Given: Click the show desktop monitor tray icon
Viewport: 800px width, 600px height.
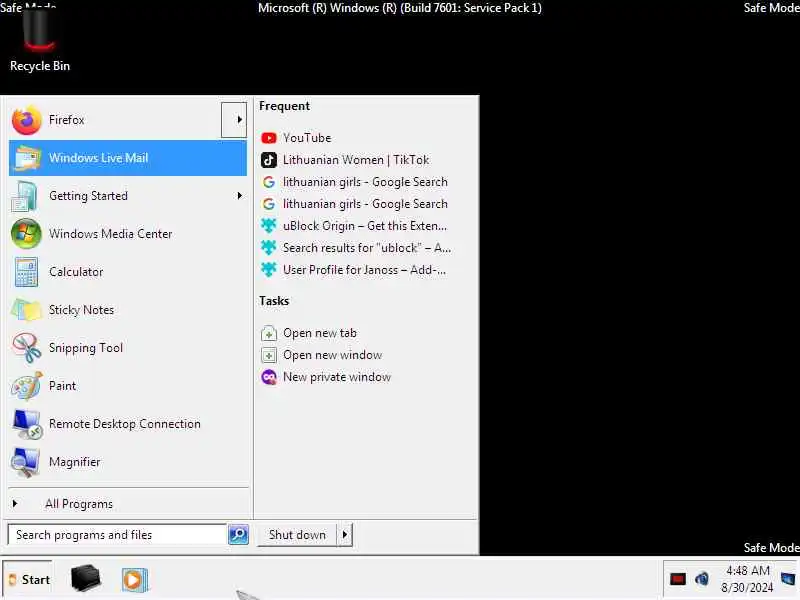Looking at the screenshot, I should tap(788, 579).
